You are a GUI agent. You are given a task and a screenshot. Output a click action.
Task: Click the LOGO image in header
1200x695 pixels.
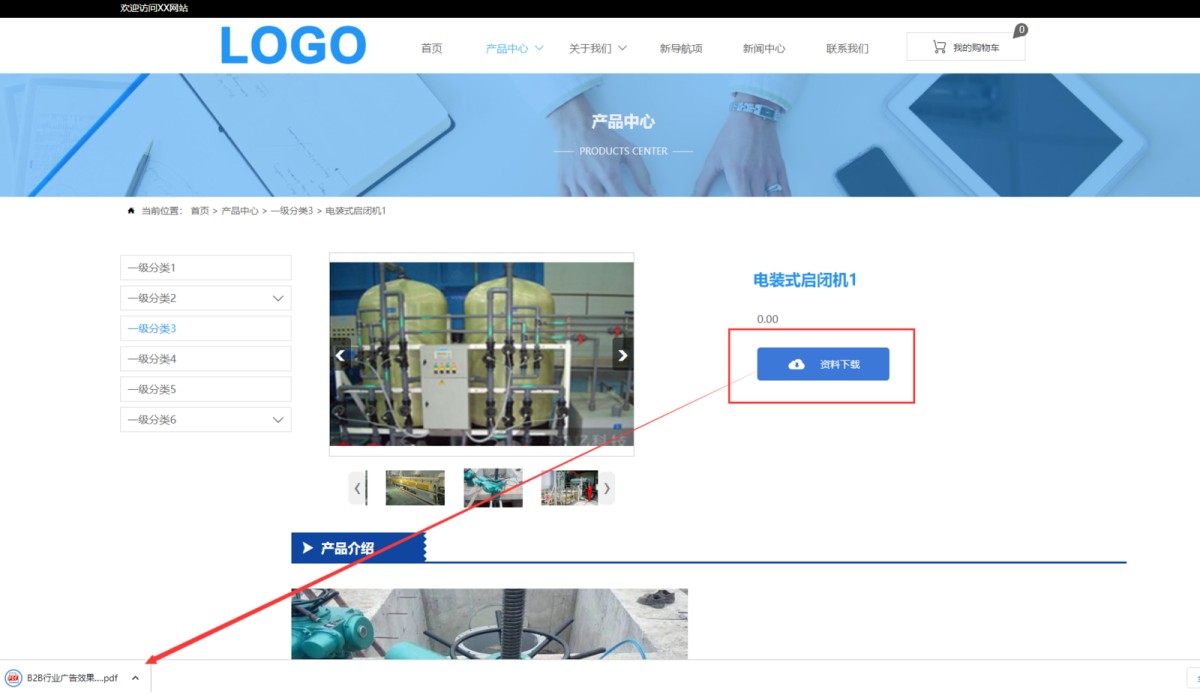tap(293, 46)
